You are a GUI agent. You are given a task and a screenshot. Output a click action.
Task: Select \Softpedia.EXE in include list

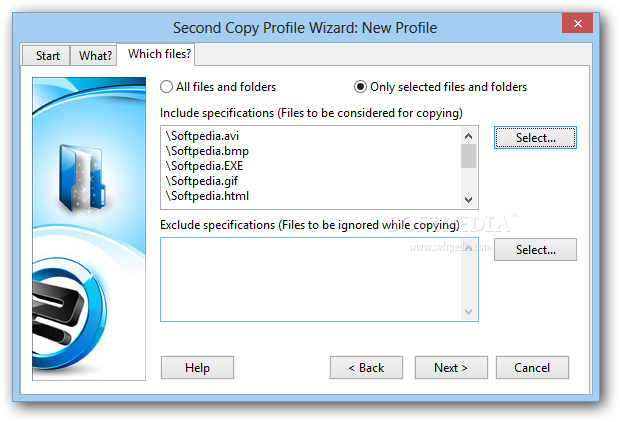coord(204,166)
